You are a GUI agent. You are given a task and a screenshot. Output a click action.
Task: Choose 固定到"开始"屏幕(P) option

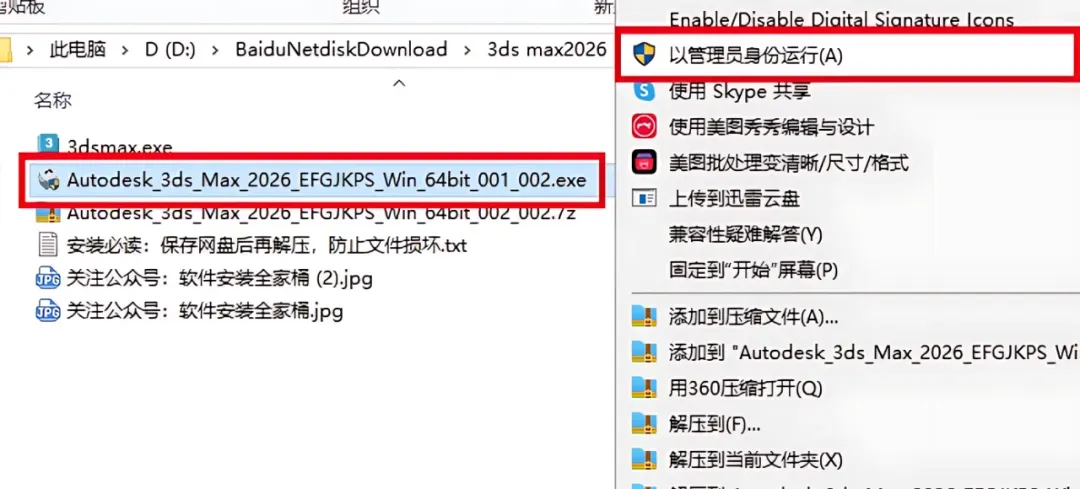tap(754, 269)
